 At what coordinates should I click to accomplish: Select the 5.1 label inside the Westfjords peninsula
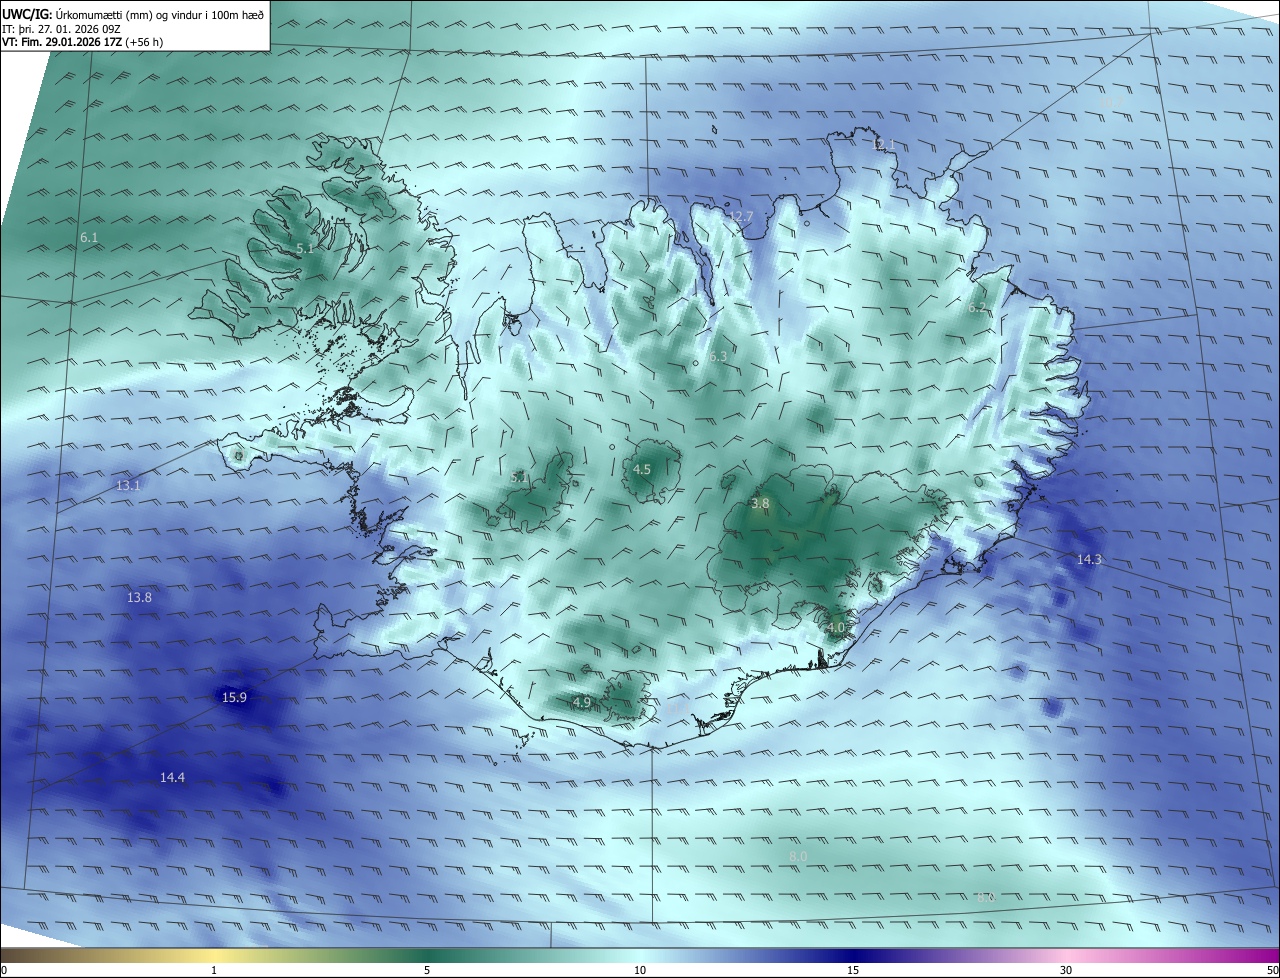click(305, 247)
